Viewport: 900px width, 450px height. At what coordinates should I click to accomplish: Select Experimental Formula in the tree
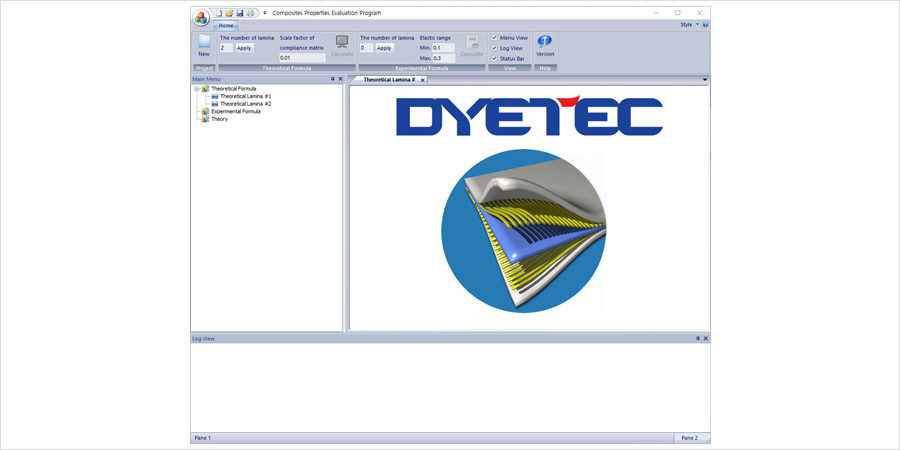tap(235, 111)
